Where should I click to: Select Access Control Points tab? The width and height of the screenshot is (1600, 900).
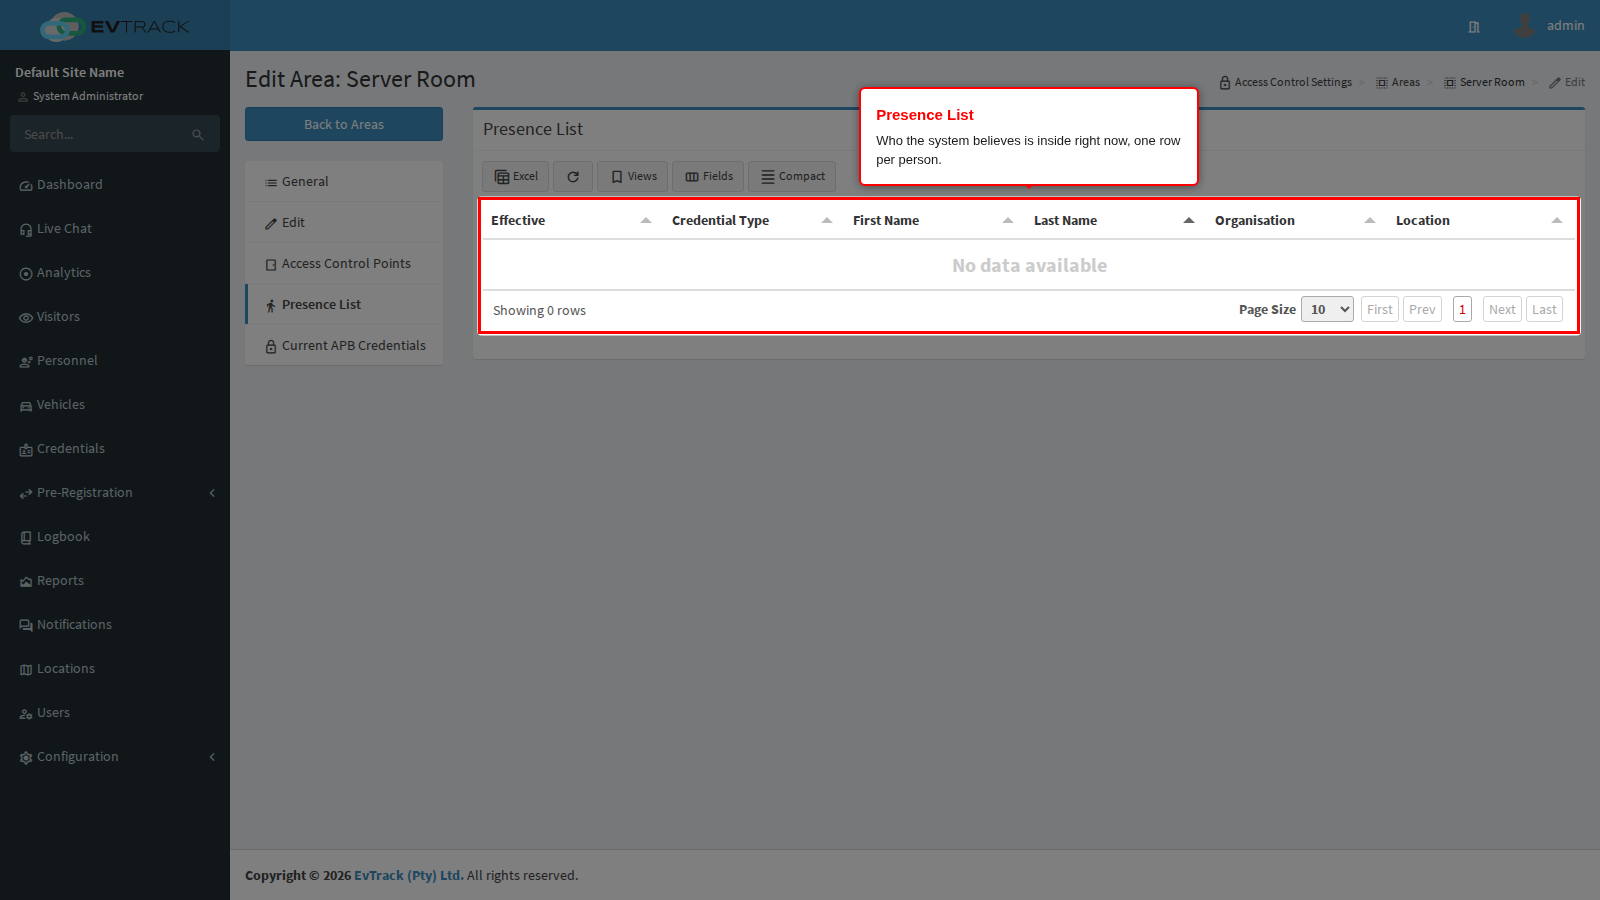(344, 264)
